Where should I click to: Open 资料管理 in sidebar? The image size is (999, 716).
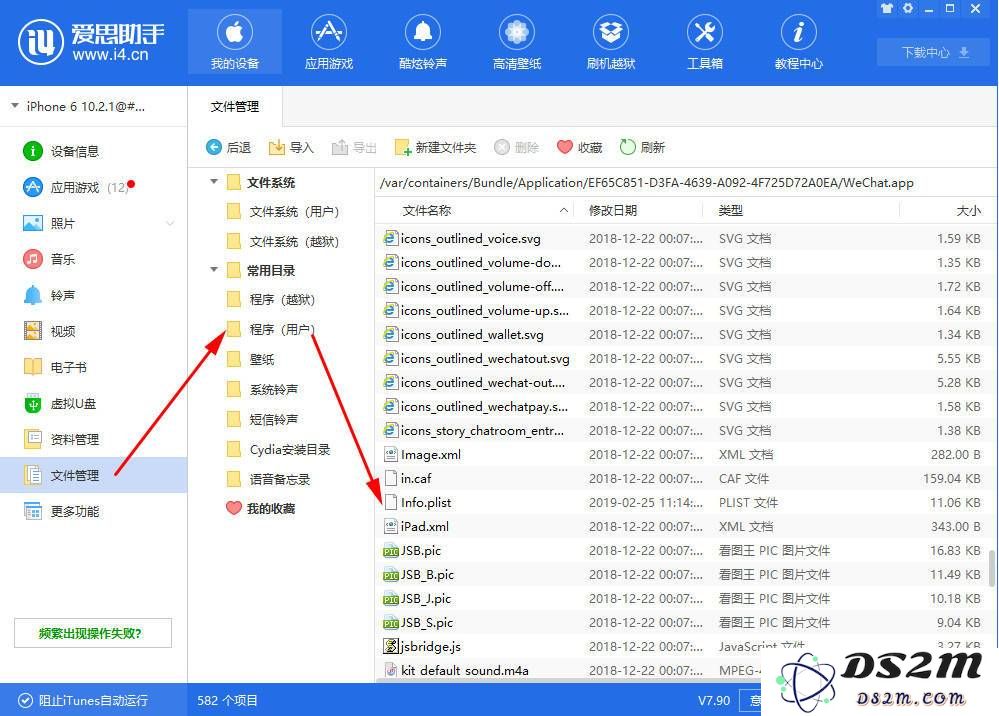pos(61,439)
